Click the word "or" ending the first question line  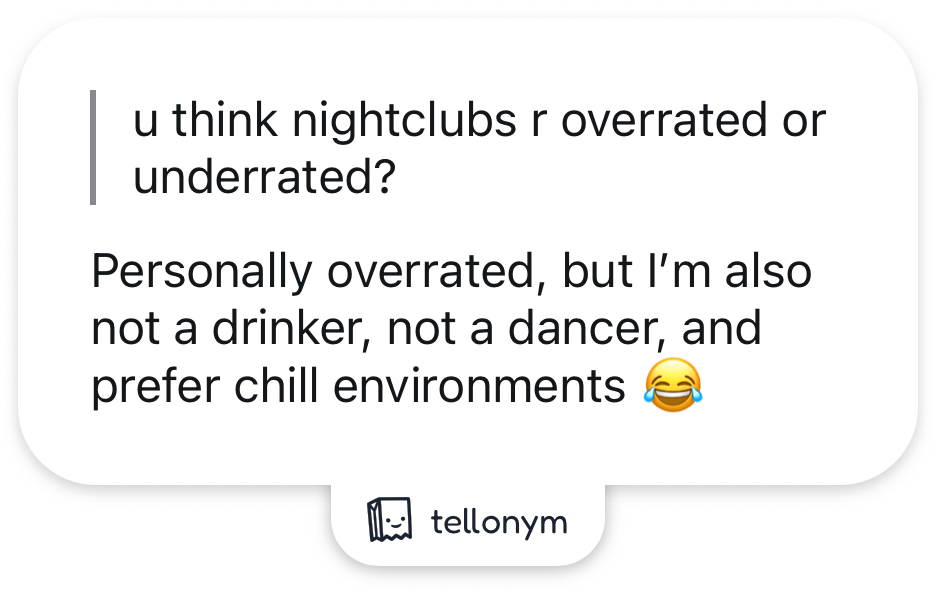(x=803, y=121)
